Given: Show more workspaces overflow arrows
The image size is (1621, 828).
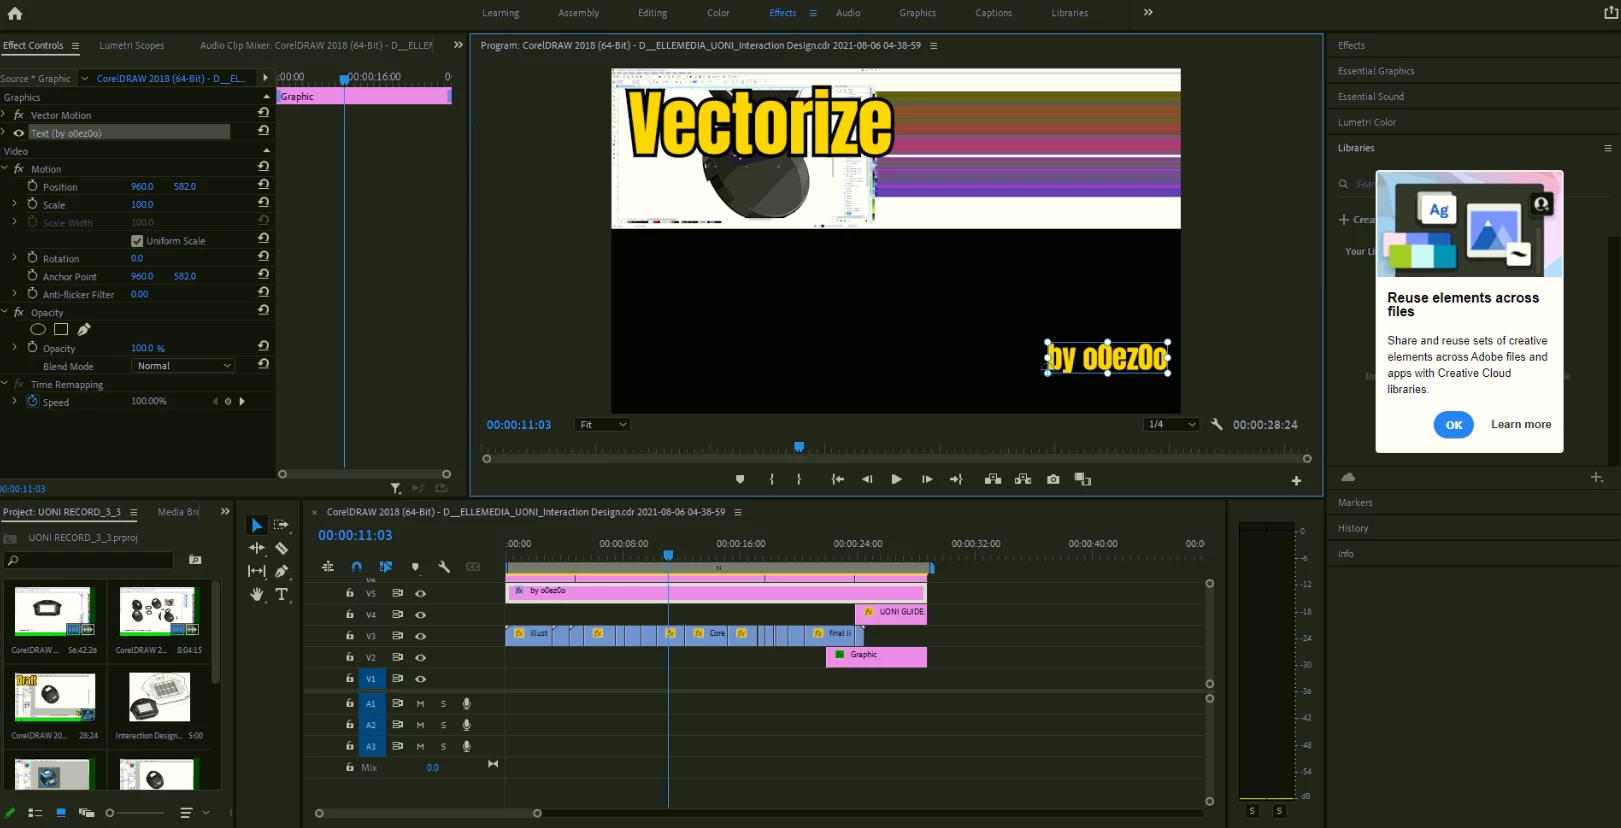Looking at the screenshot, I should 1148,13.
